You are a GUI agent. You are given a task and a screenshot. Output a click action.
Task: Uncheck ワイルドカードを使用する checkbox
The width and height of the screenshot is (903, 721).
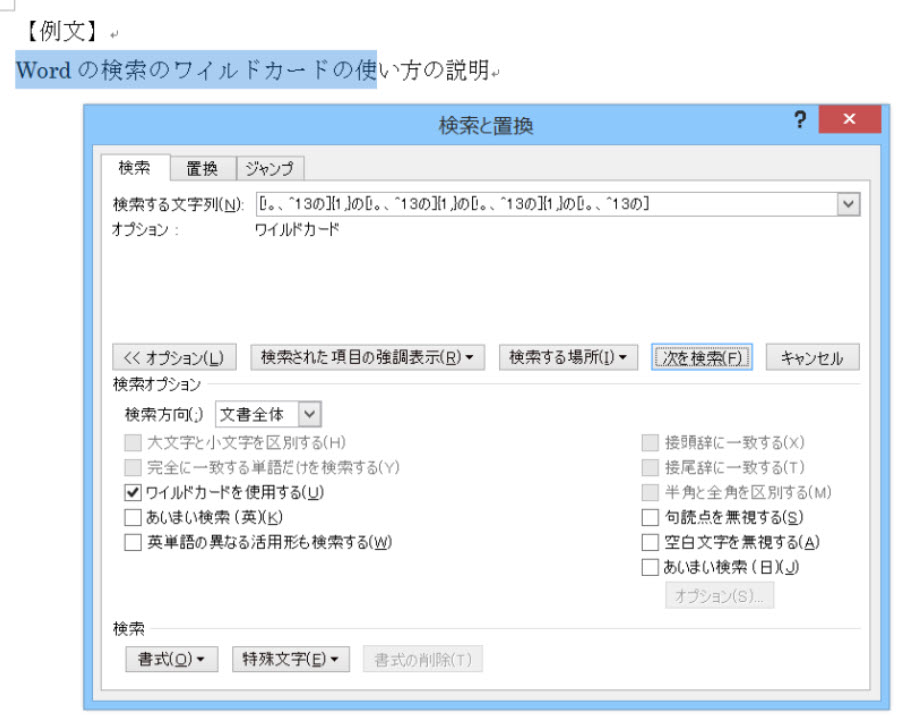click(x=133, y=492)
